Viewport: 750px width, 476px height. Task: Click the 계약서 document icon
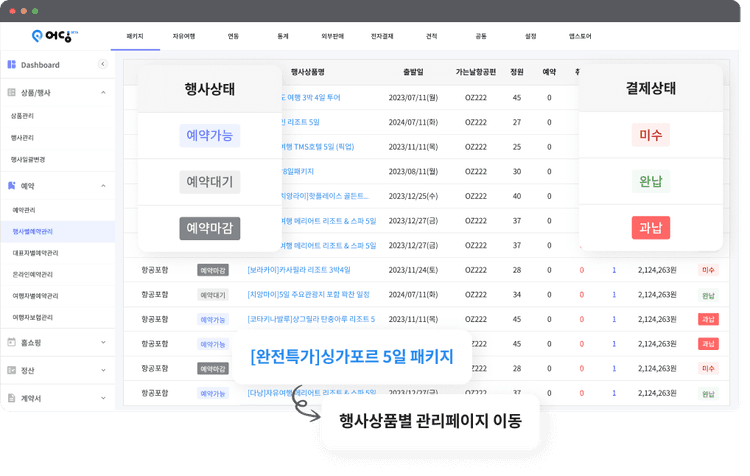pyautogui.click(x=12, y=397)
